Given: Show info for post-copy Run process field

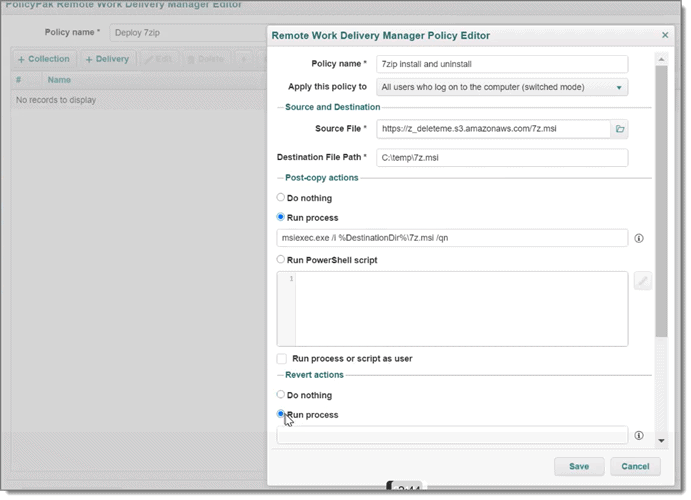Looking at the screenshot, I should coord(639,238).
